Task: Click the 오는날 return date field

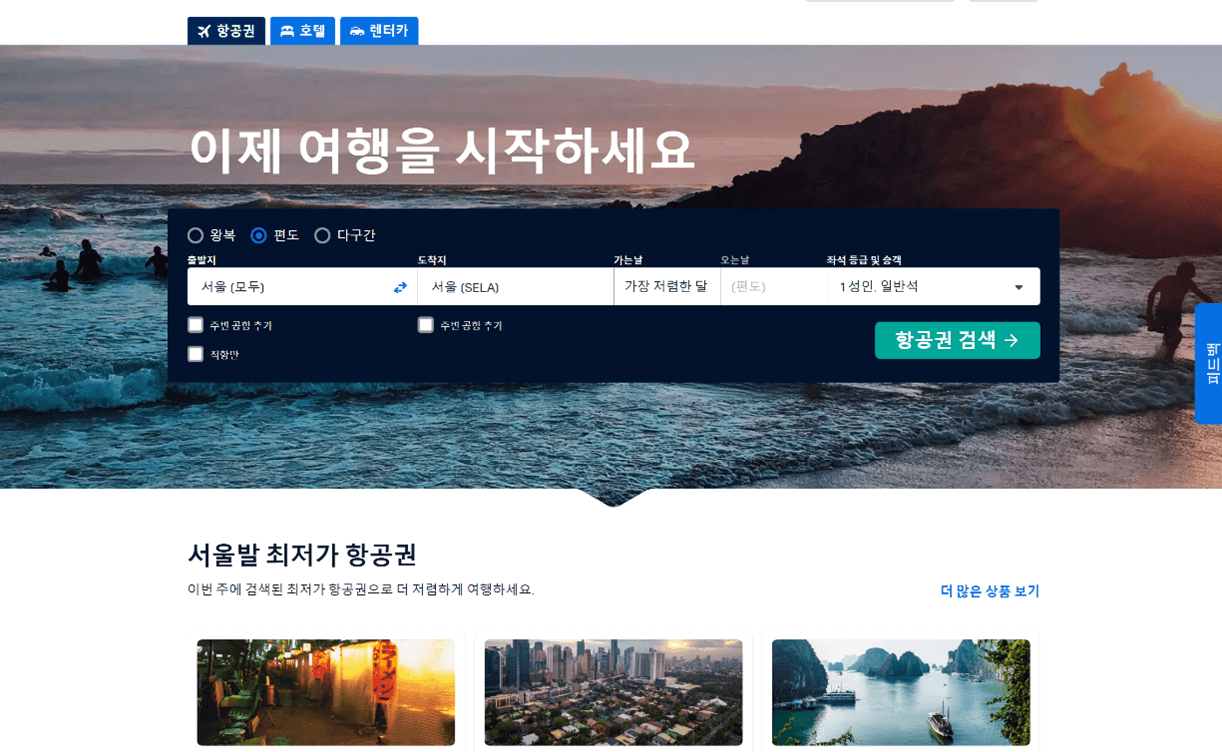Action: [x=774, y=286]
